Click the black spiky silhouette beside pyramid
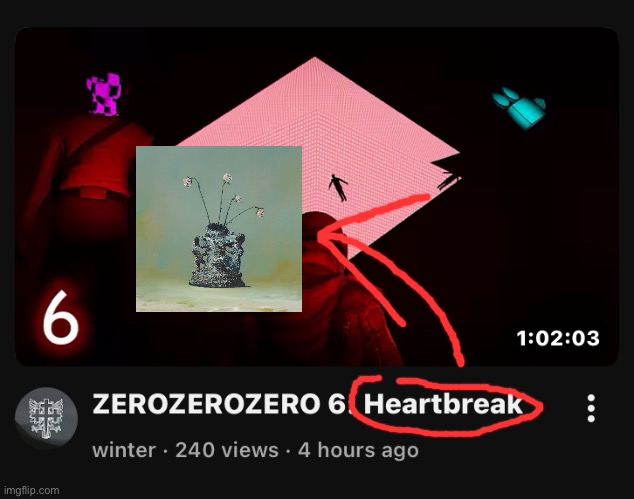 (x=446, y=173)
